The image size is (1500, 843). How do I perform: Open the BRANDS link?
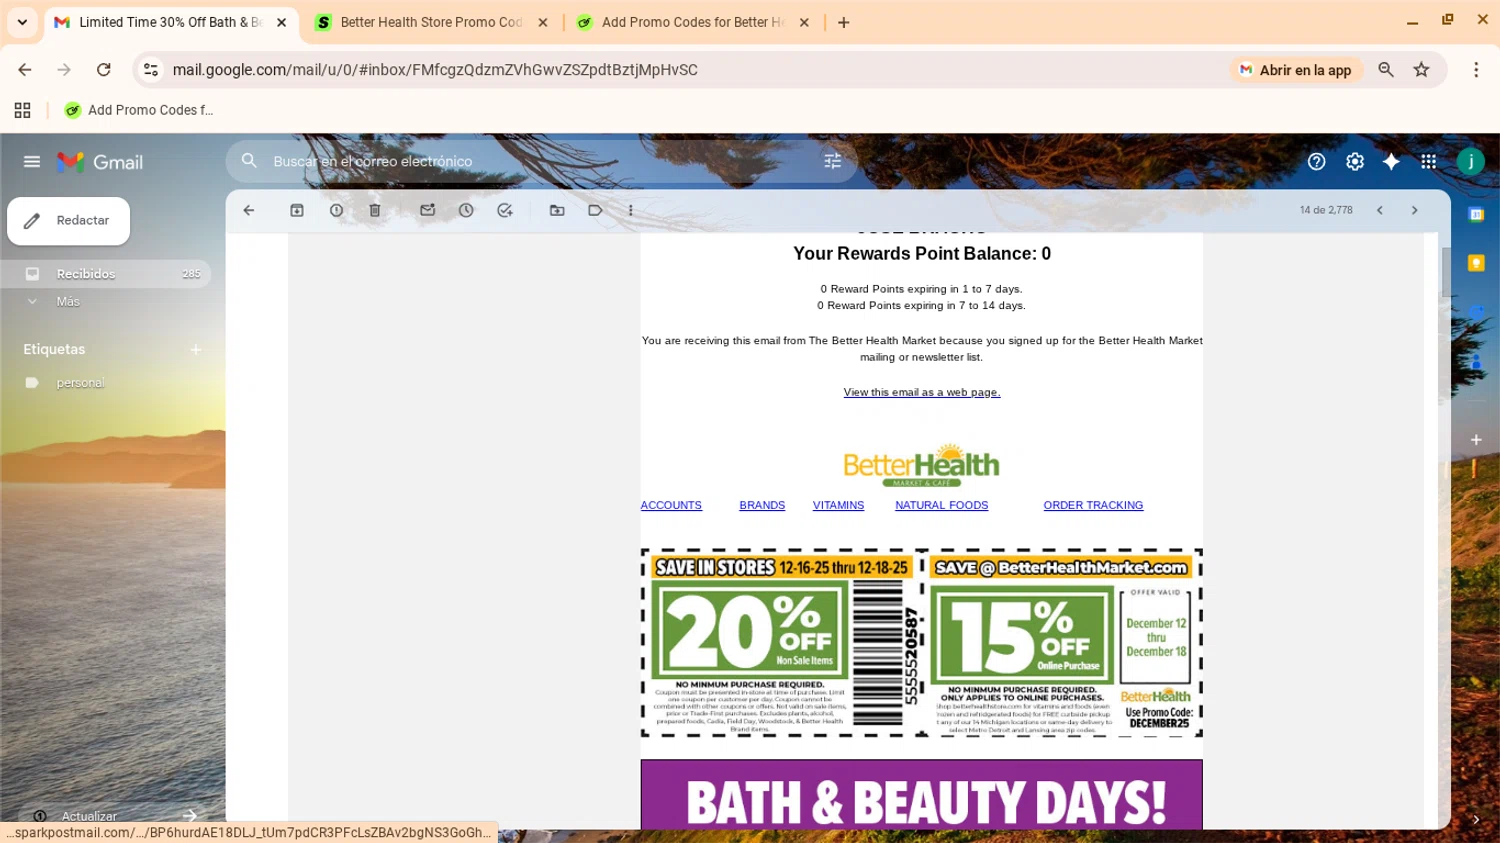762,505
